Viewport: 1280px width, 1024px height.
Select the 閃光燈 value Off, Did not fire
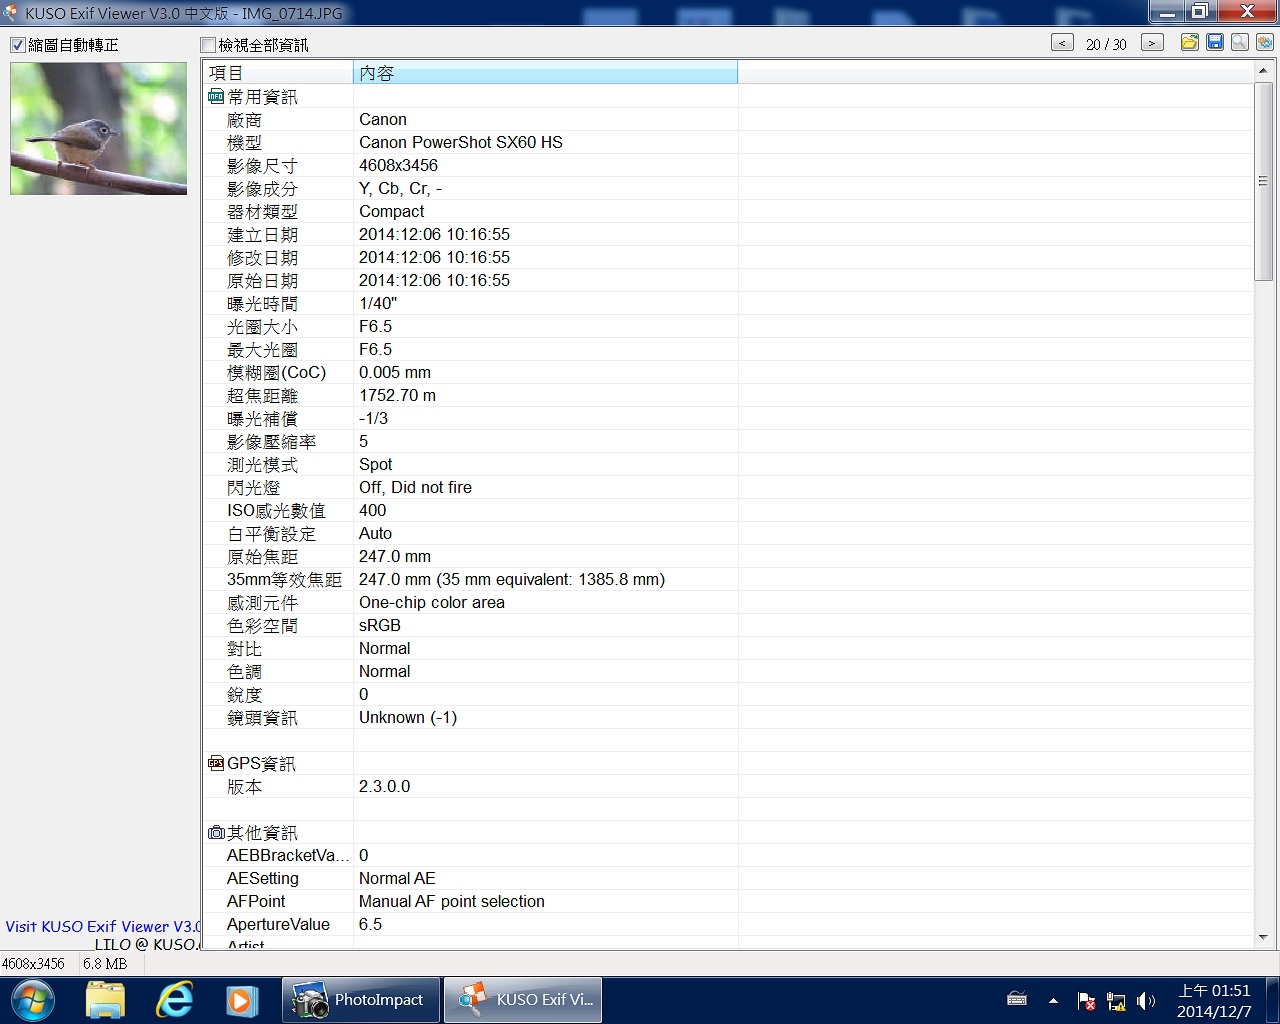(415, 487)
